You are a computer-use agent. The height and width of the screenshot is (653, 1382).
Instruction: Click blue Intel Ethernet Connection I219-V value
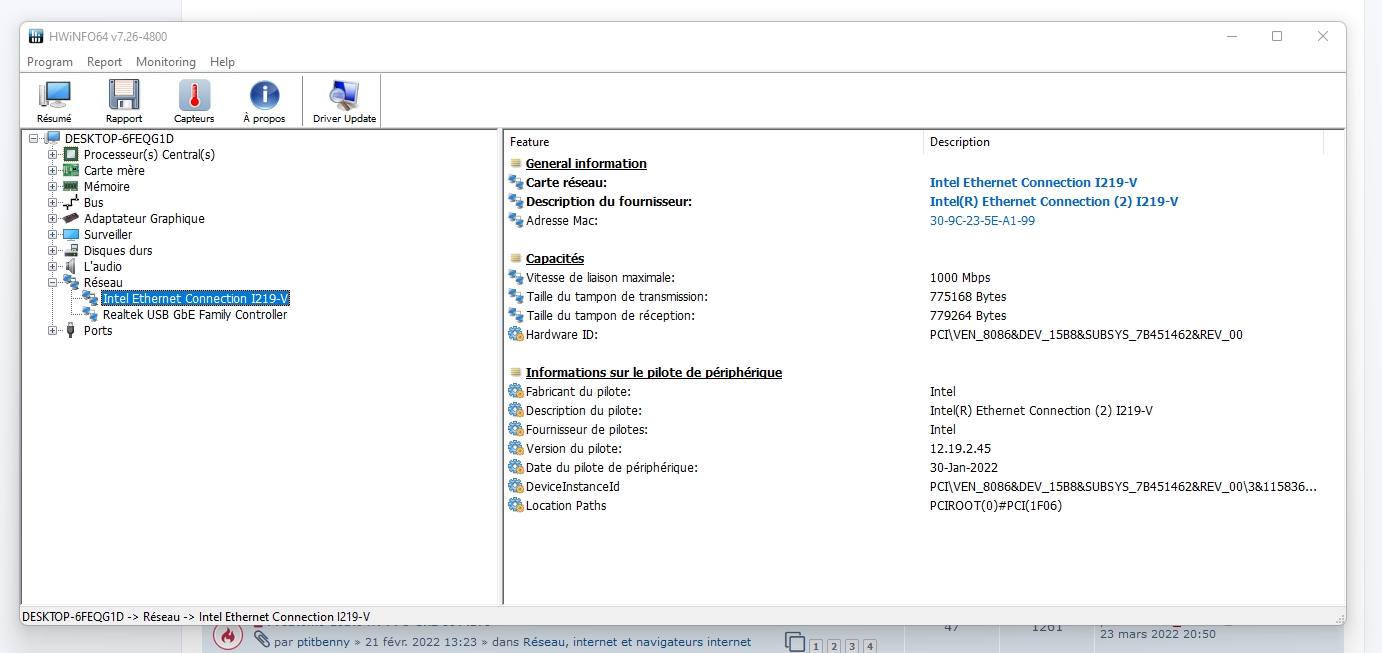pyautogui.click(x=1033, y=183)
